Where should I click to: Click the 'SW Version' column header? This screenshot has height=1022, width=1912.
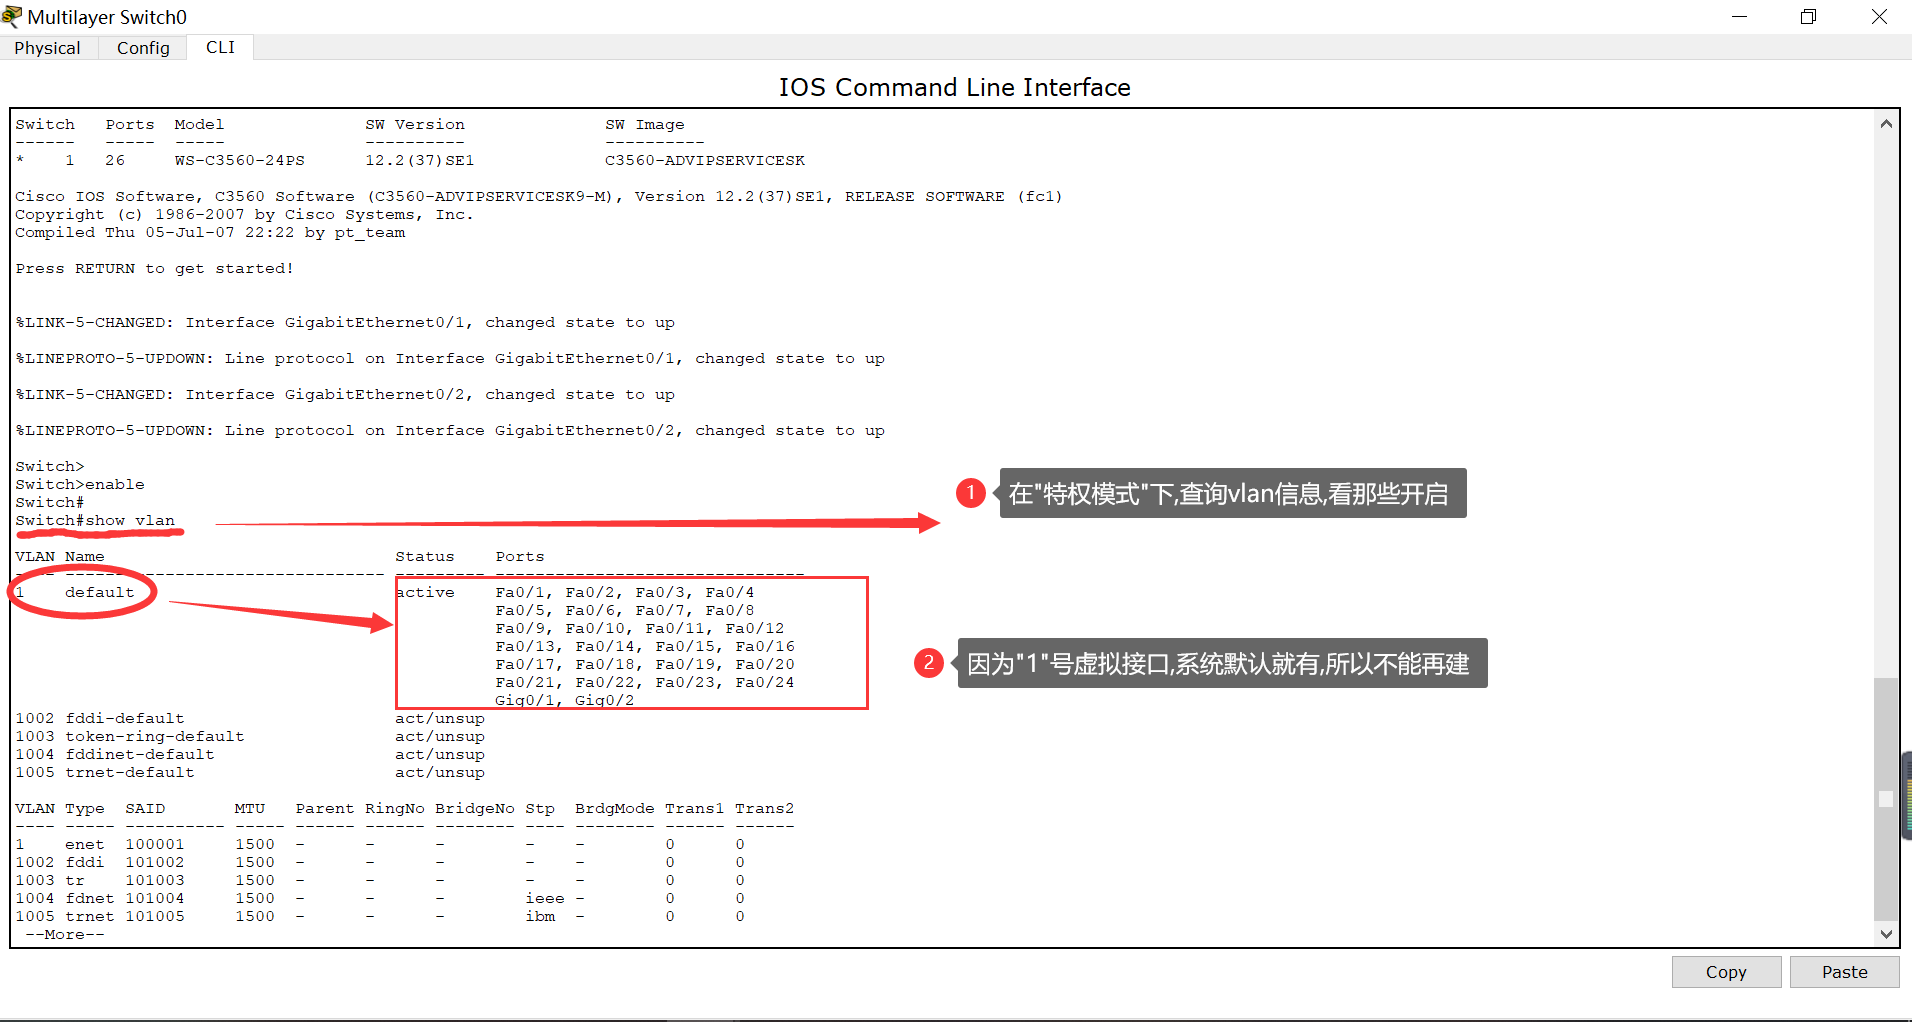point(415,125)
